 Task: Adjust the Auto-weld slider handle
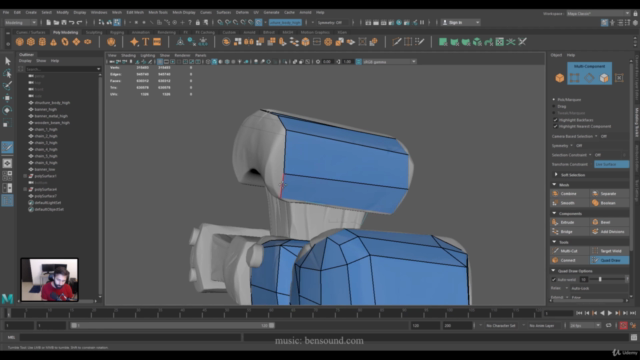click(600, 279)
